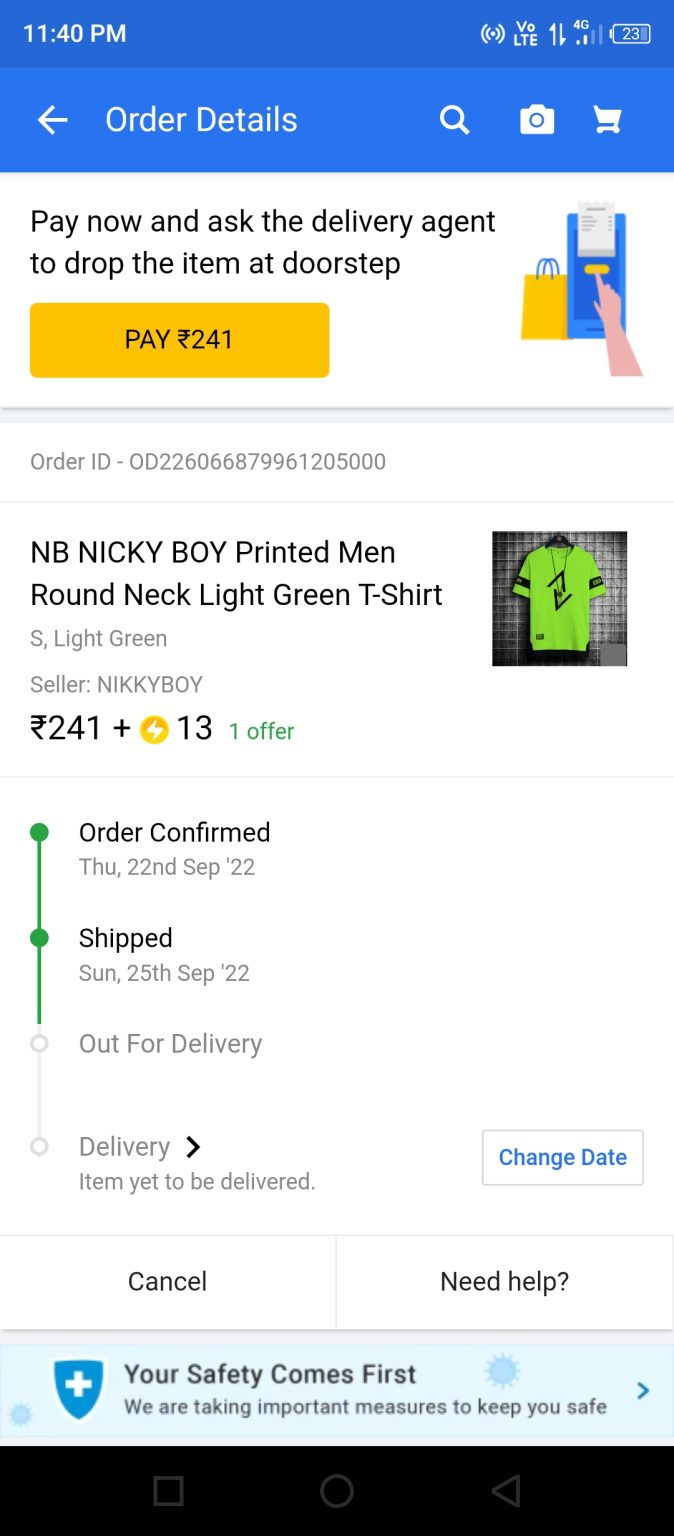Tap the Shipped timeline marker

tap(39, 938)
